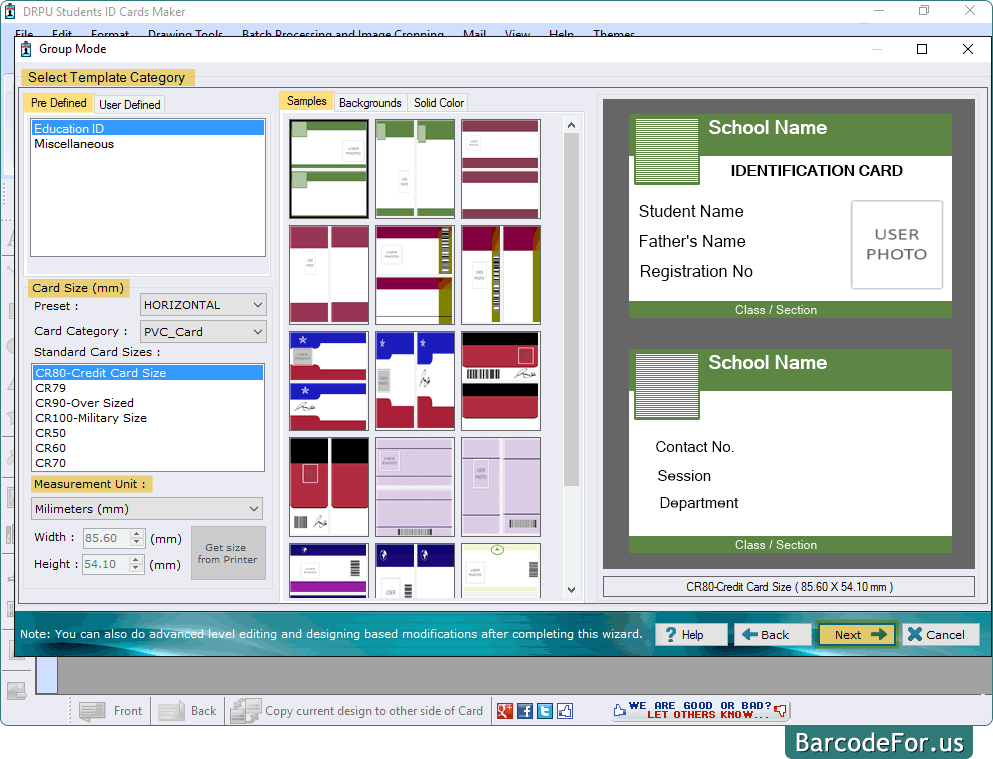This screenshot has width=993, height=759.
Task: Open the Card Category dropdown
Action: (203, 331)
